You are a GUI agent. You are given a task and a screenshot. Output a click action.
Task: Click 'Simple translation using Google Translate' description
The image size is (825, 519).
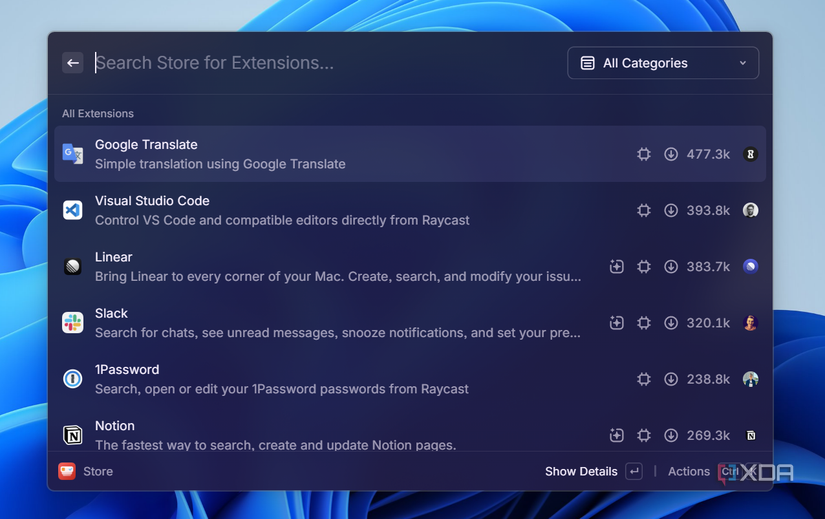coord(220,164)
